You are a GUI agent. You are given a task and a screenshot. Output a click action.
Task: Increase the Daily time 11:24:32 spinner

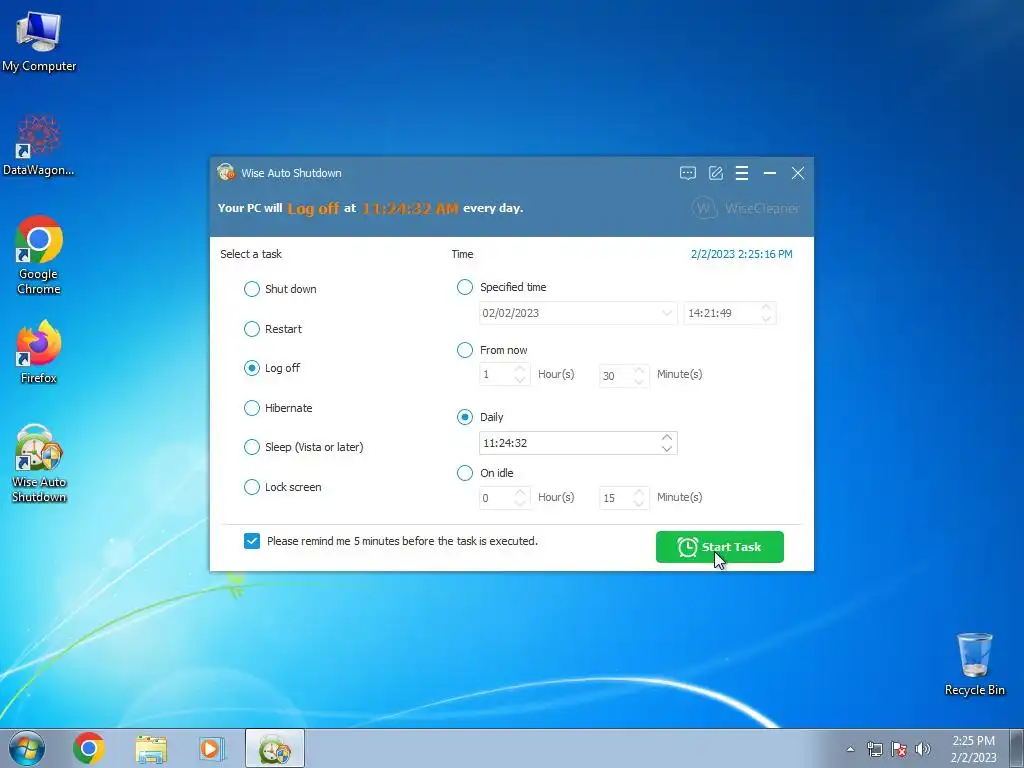click(x=667, y=437)
